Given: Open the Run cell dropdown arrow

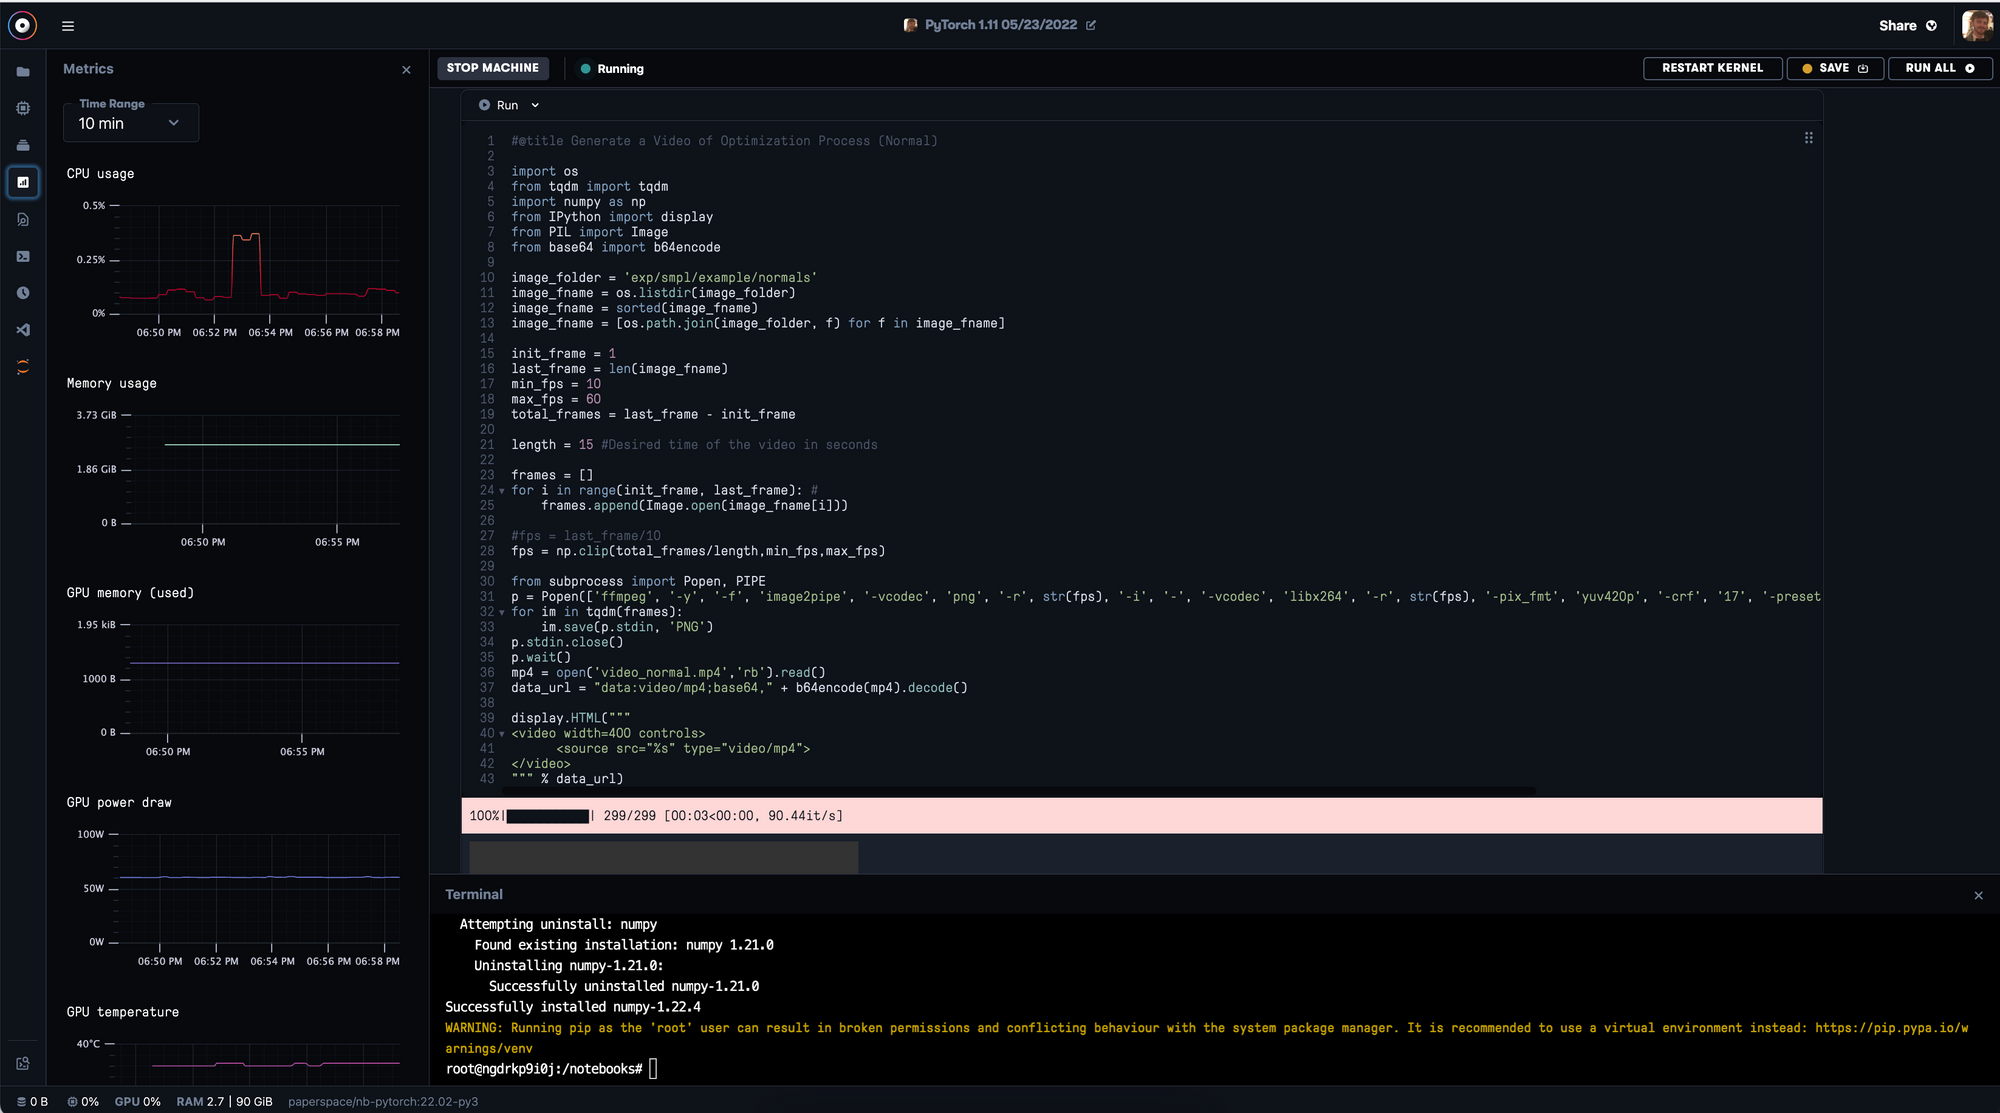Looking at the screenshot, I should coord(535,105).
